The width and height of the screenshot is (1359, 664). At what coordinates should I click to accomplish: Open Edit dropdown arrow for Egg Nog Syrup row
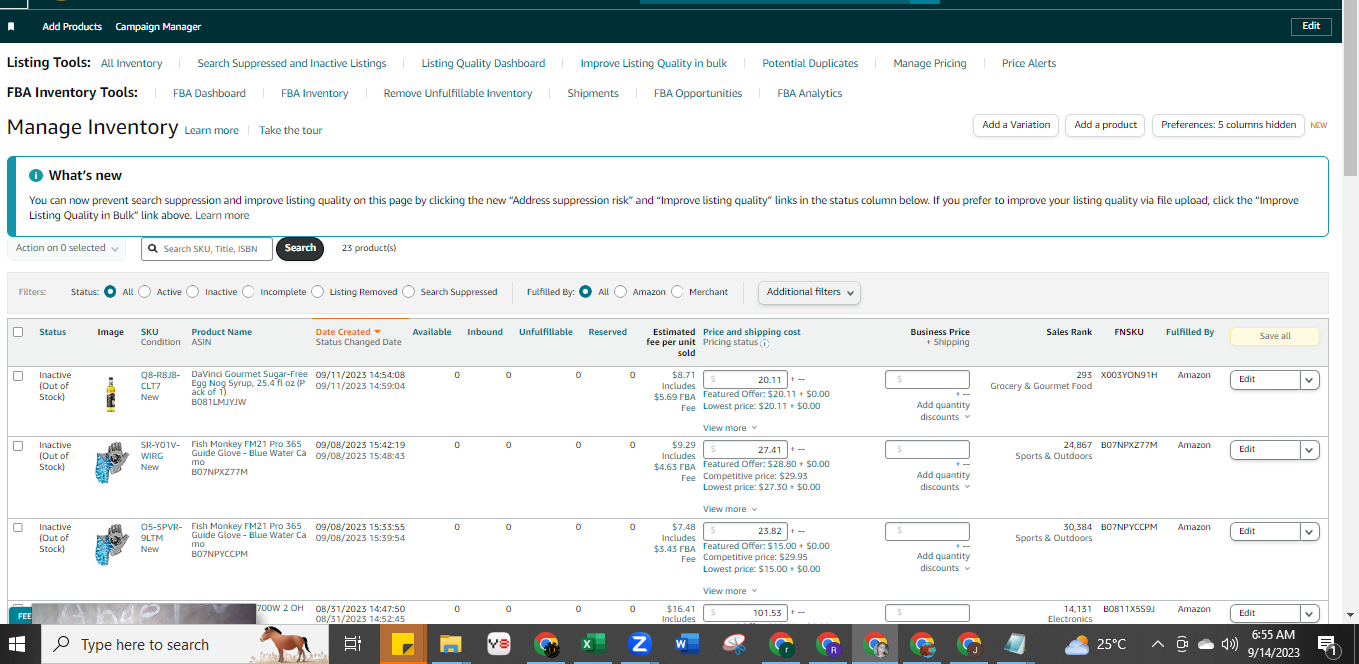[1310, 380]
